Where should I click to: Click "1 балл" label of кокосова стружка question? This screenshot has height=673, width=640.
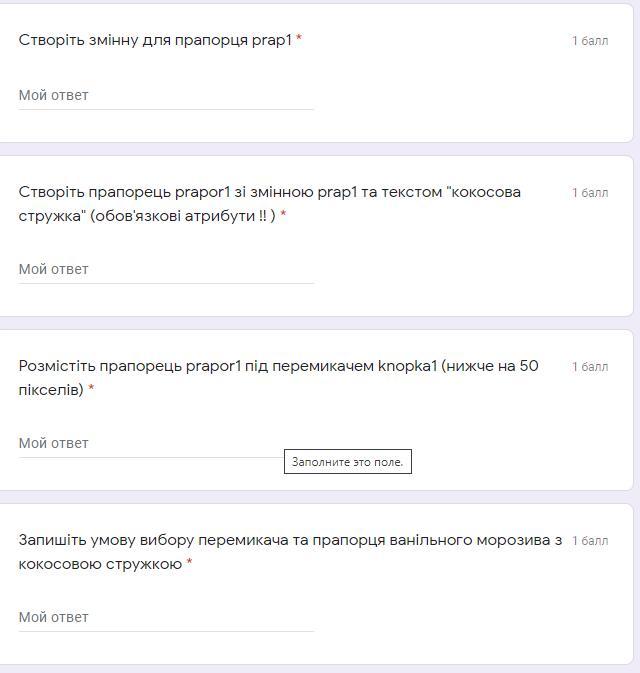[590, 193]
